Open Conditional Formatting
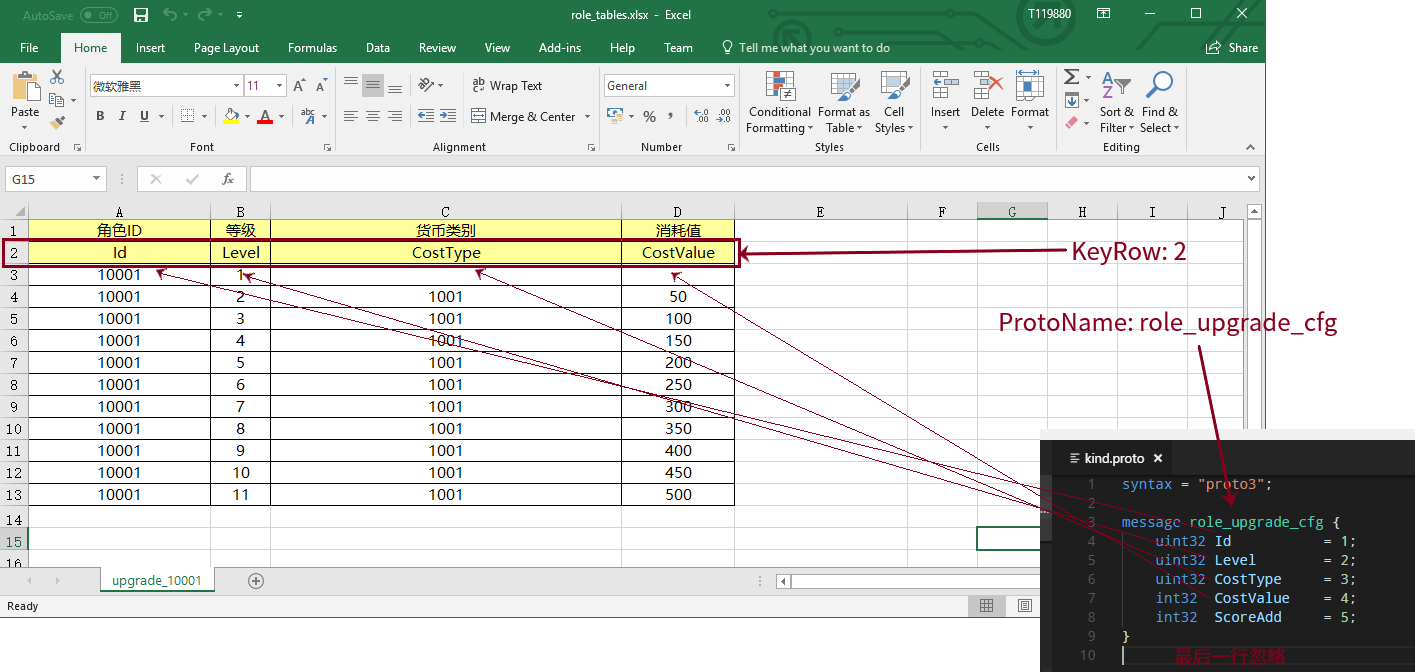The height and width of the screenshot is (672, 1416). pos(779,102)
